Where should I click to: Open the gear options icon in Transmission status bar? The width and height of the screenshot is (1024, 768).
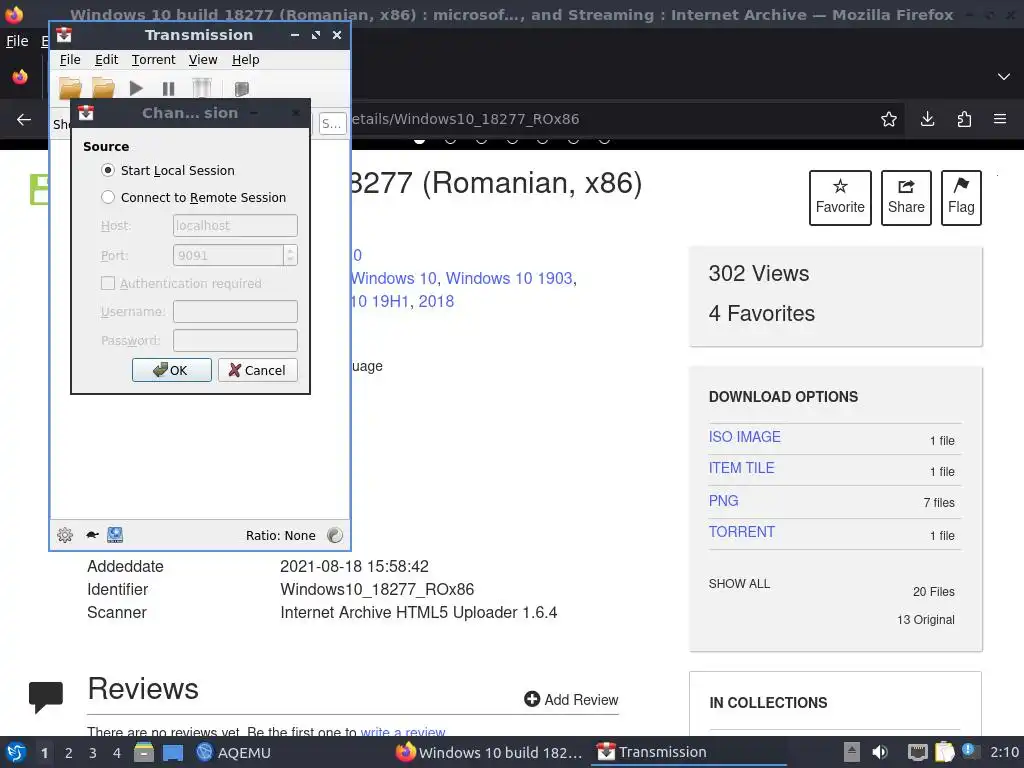point(65,535)
